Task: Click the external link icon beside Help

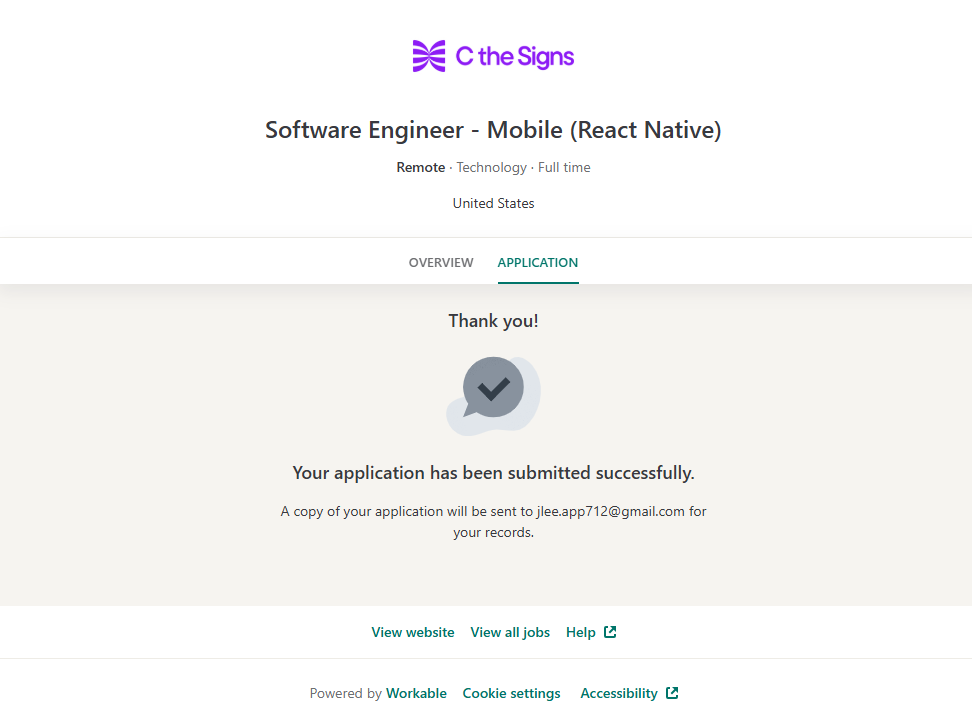Action: [x=610, y=632]
